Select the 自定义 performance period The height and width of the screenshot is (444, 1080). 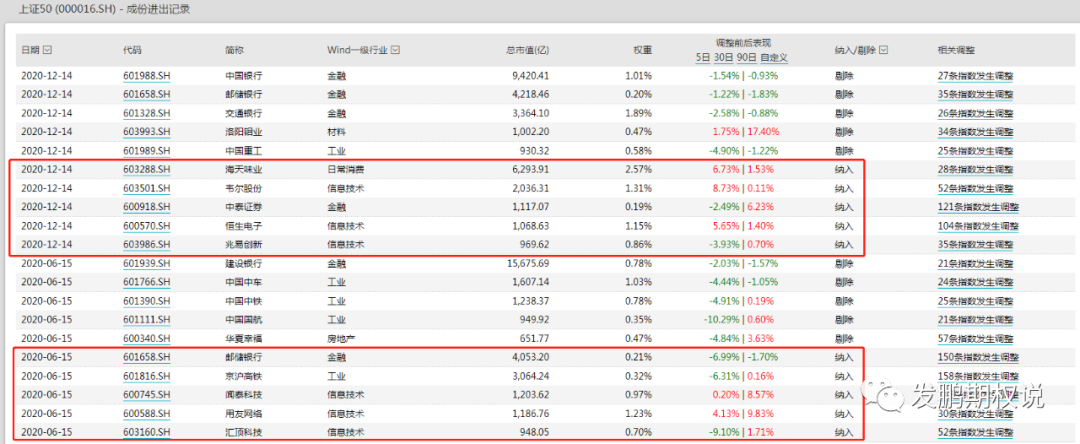(775, 57)
